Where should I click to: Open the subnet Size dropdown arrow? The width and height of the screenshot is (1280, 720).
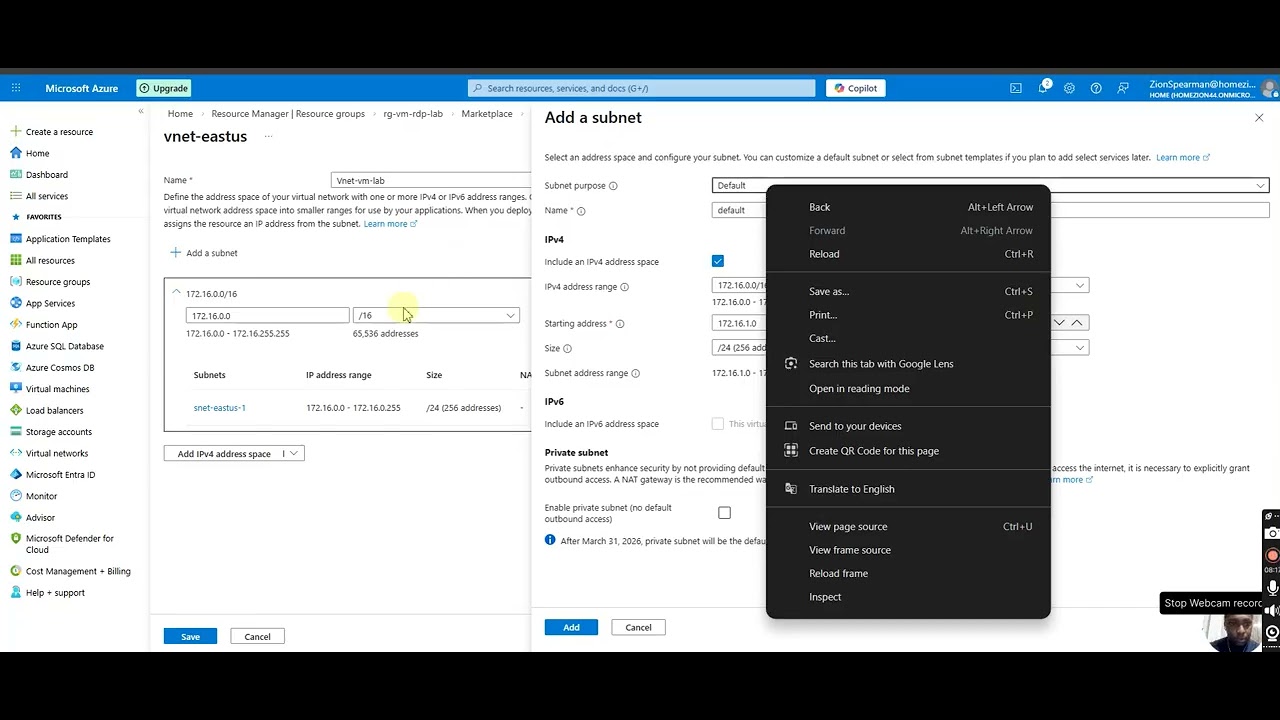point(1080,348)
